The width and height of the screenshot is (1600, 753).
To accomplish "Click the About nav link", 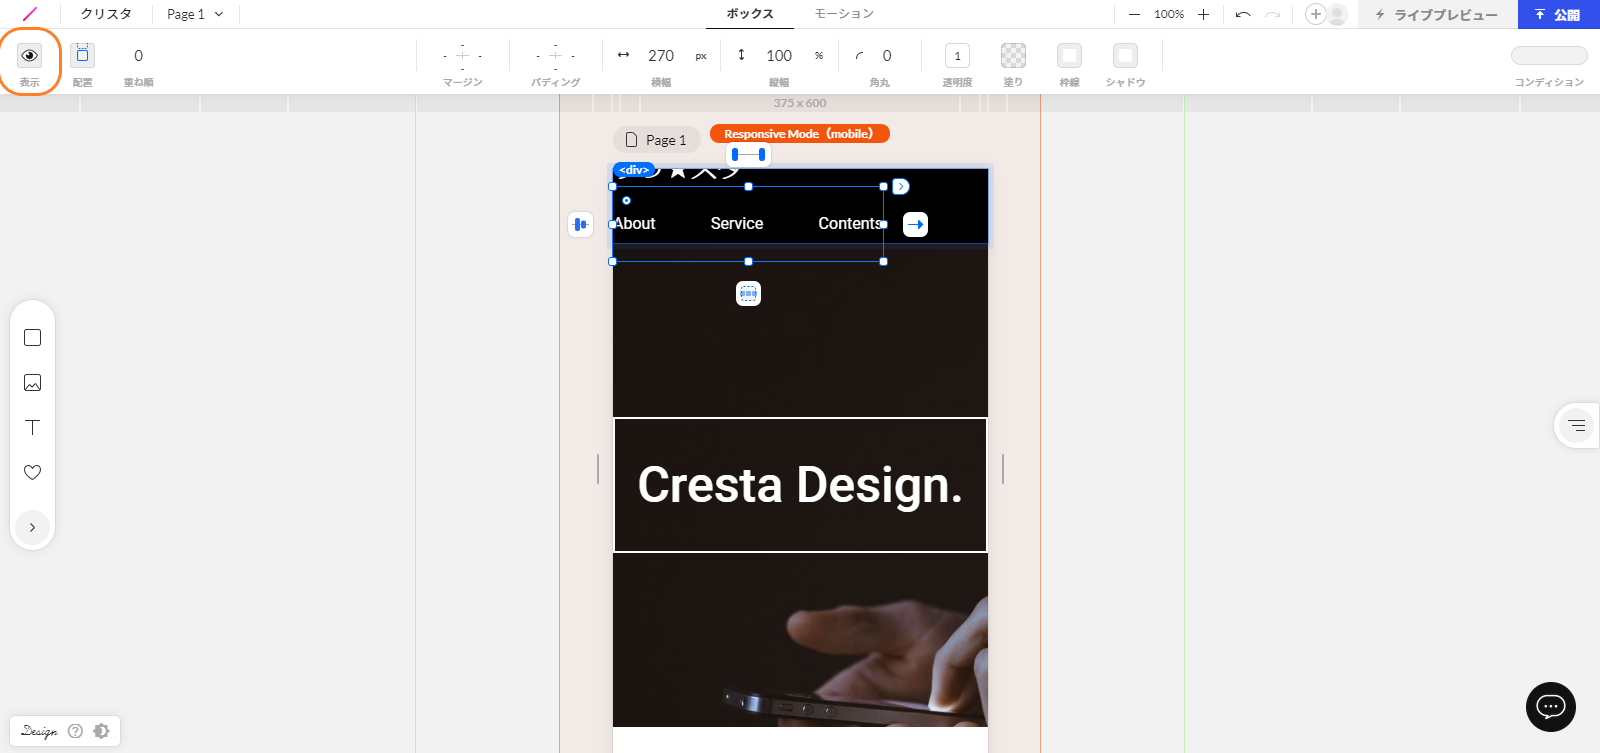I will coord(635,224).
